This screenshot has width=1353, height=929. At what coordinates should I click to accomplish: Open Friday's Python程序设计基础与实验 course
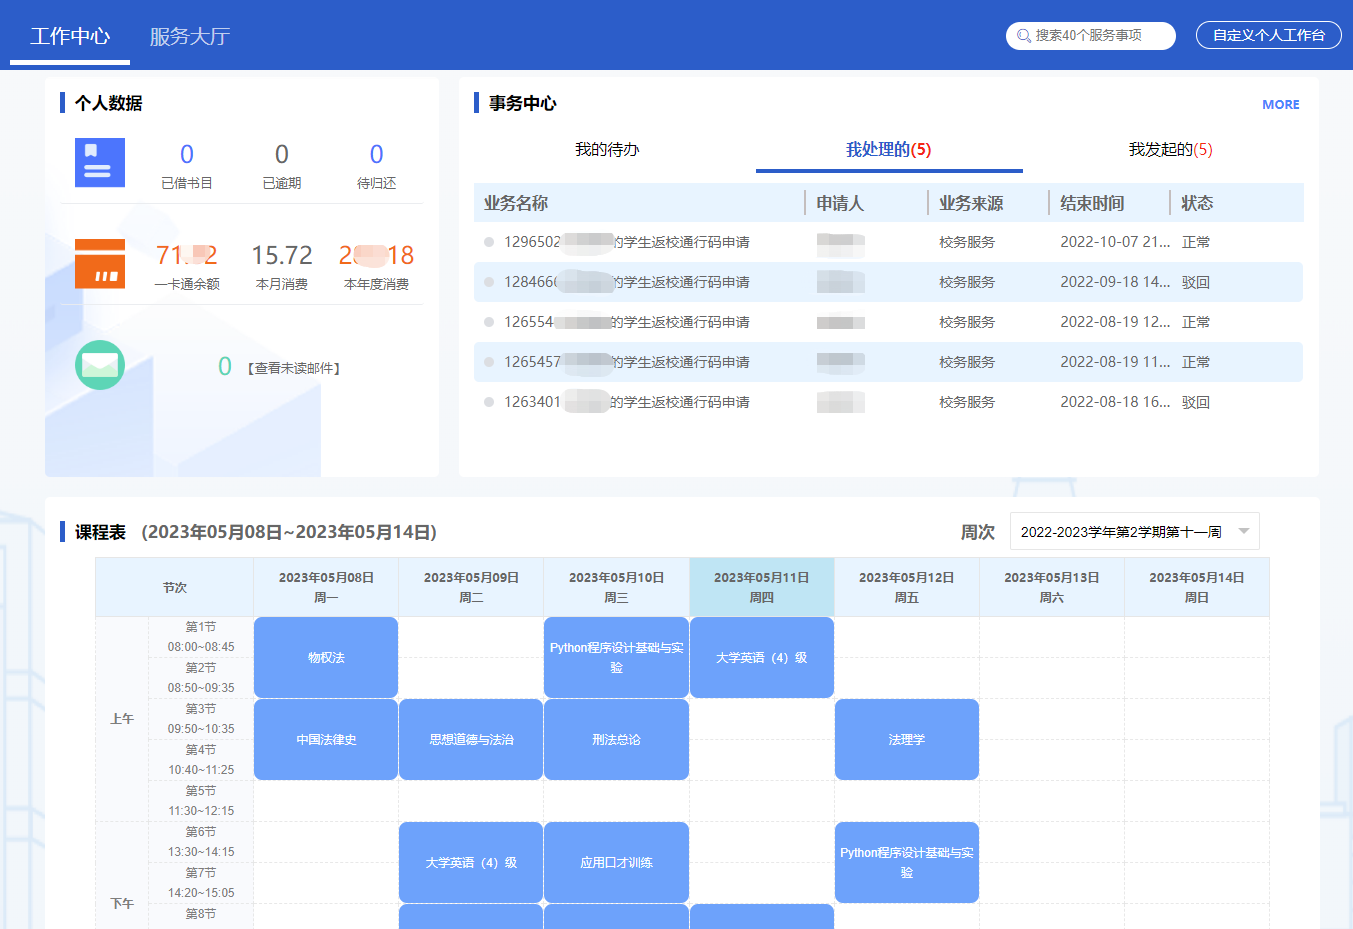tap(907, 862)
